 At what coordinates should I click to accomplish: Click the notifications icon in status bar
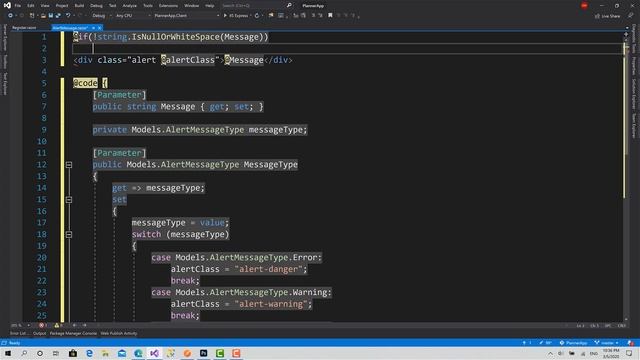pos(631,343)
